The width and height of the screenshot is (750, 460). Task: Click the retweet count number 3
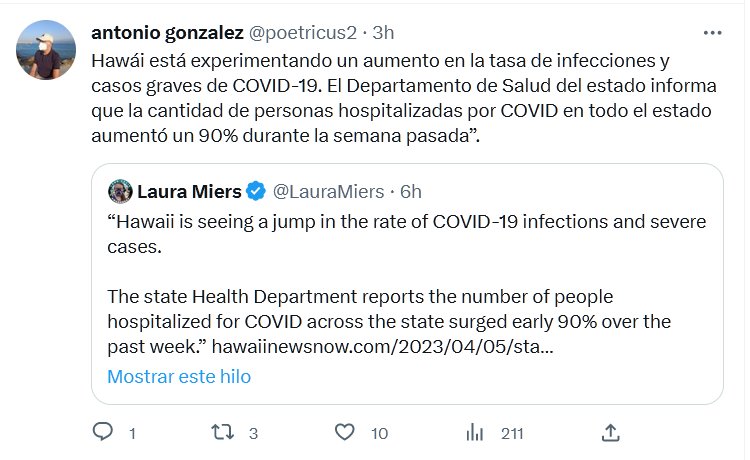(x=253, y=433)
